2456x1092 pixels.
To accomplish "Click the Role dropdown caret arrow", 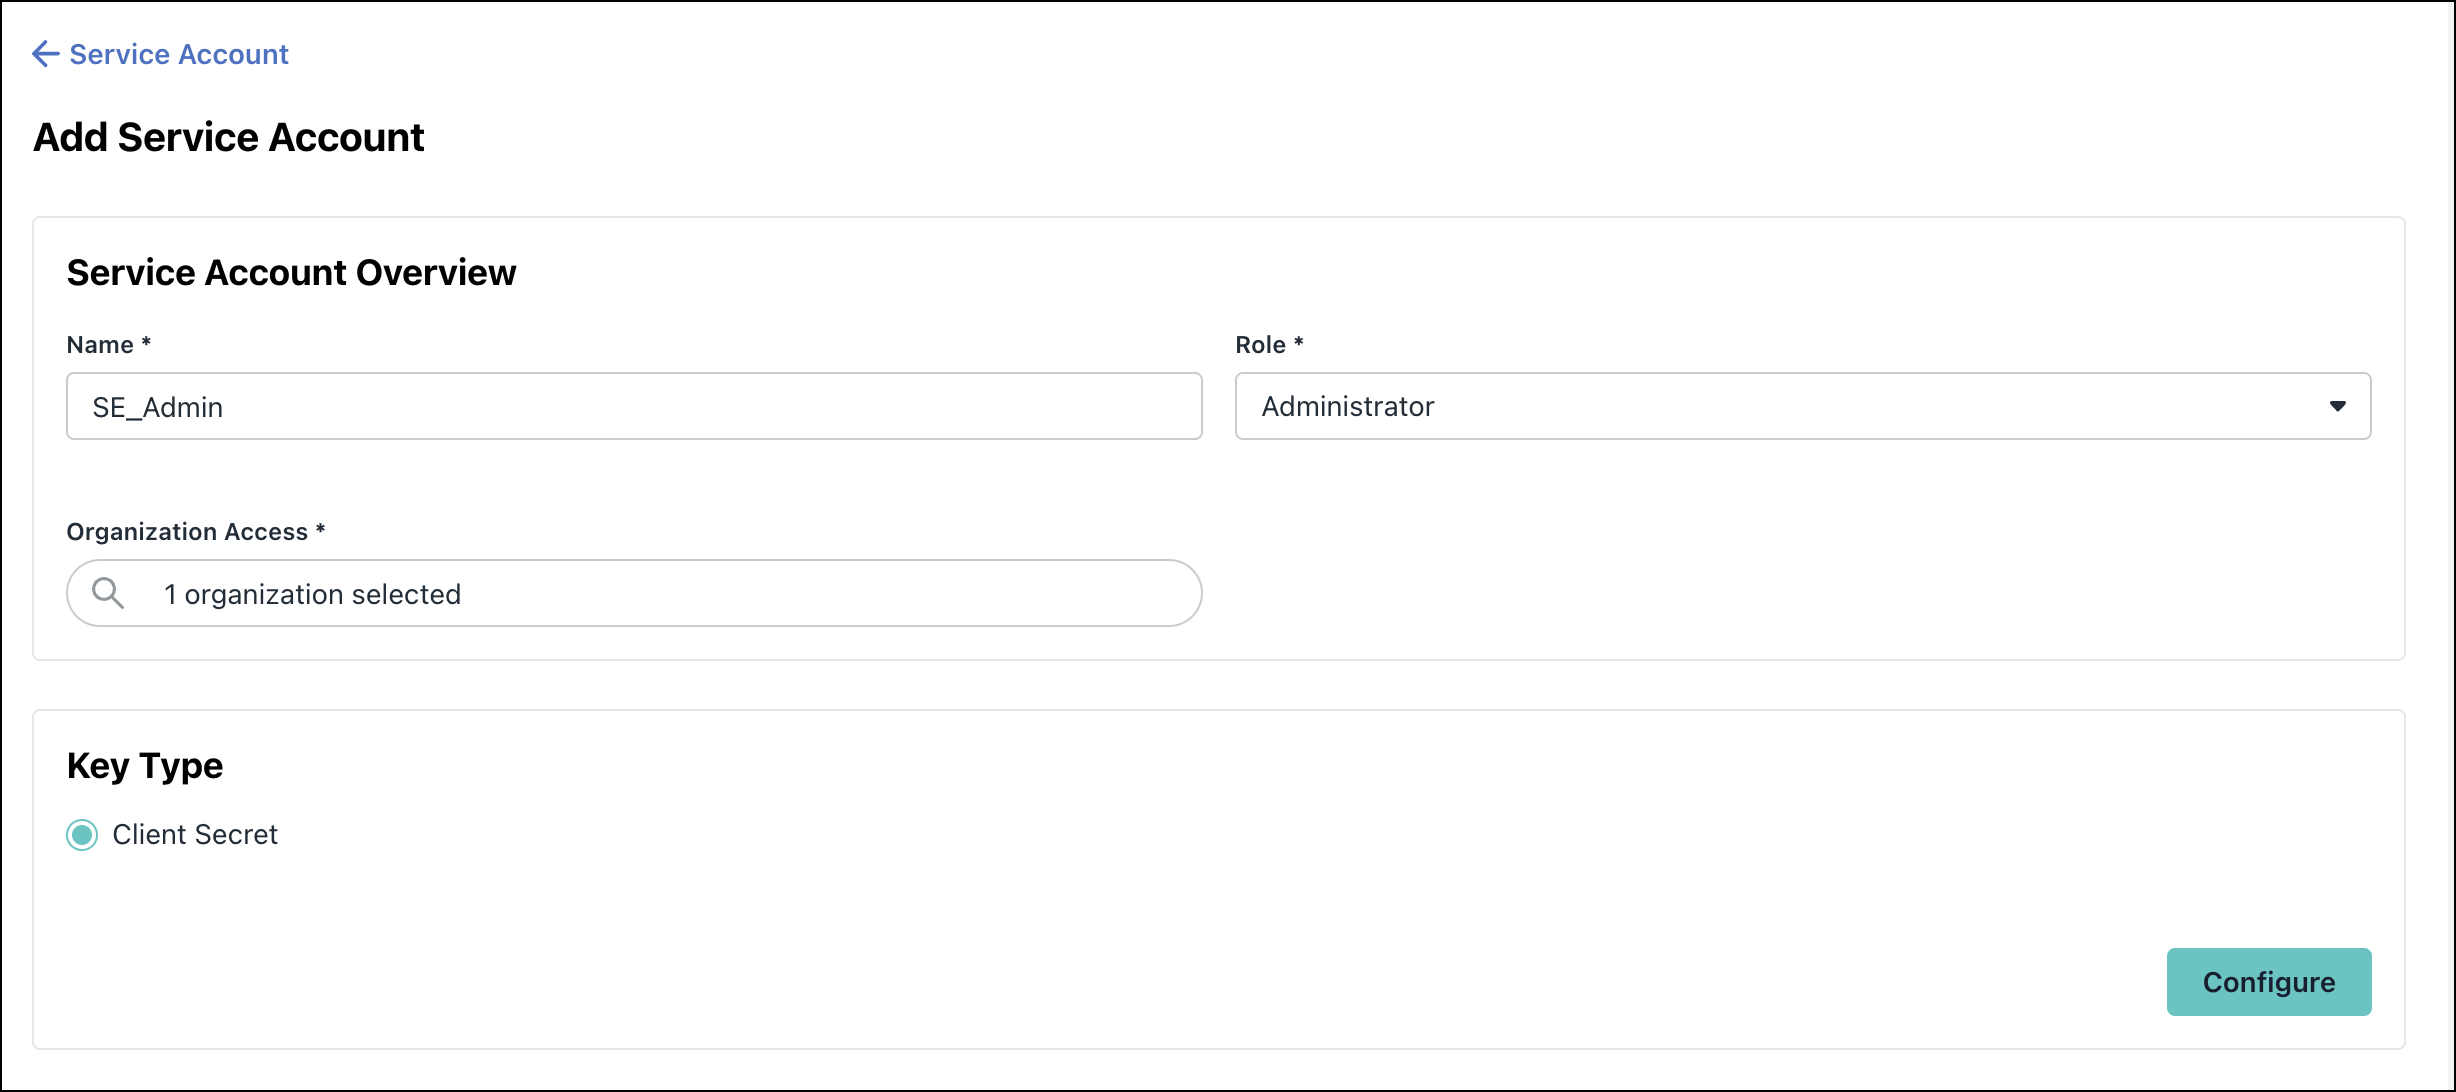I will coord(2337,406).
